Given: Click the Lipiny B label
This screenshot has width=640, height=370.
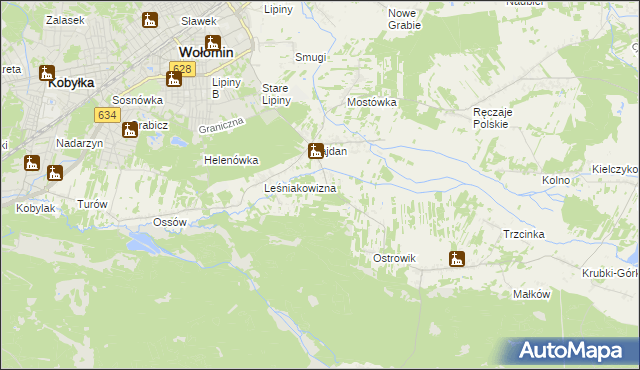Looking at the screenshot, I should tap(226, 88).
